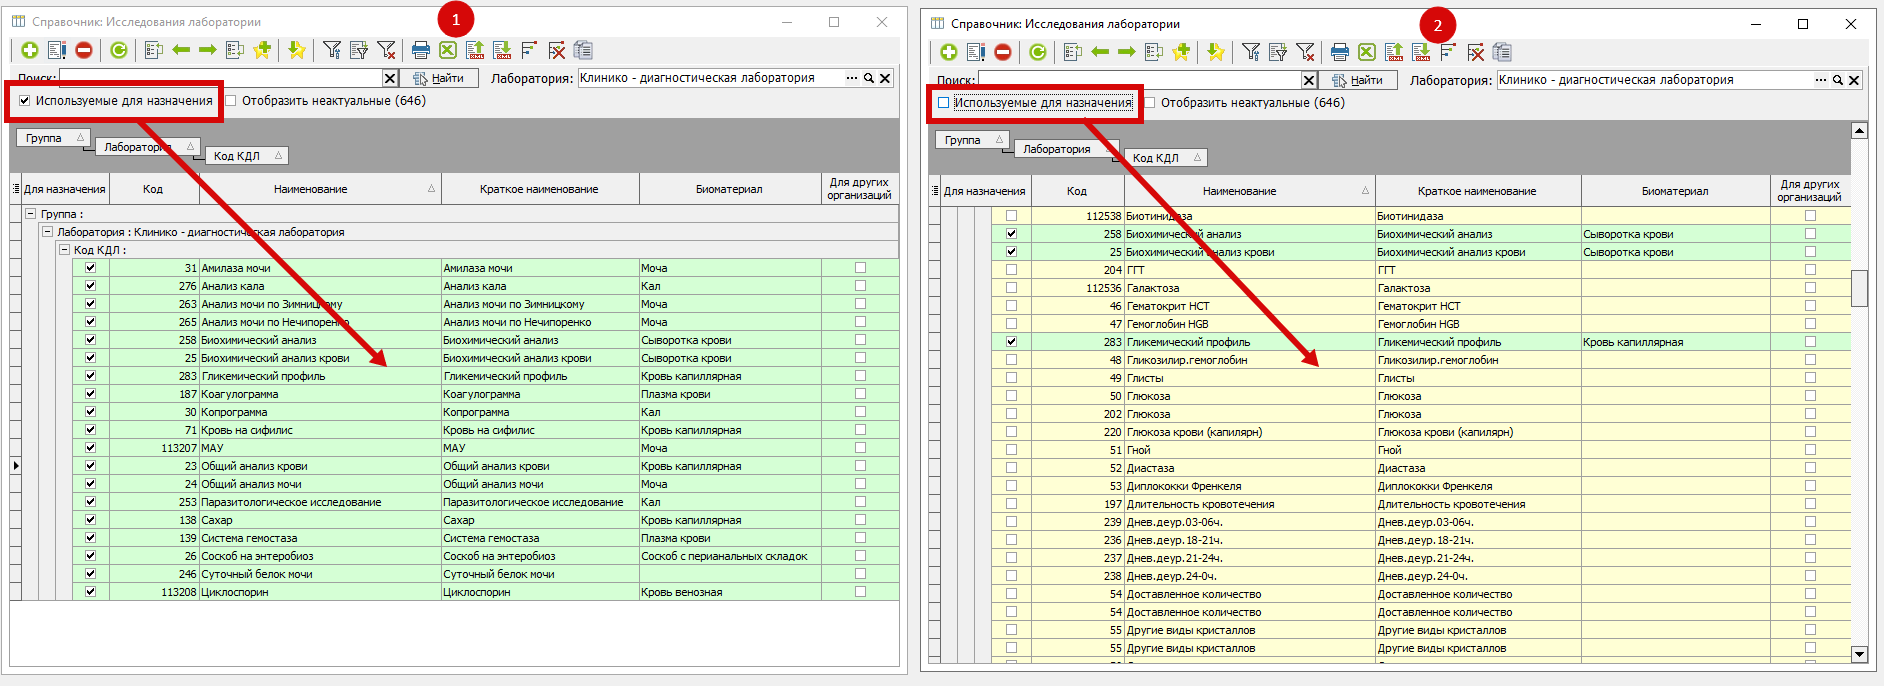1884x686 pixels.
Task: Click 'Краткое наименование' column header, left window
Action: coord(539,189)
